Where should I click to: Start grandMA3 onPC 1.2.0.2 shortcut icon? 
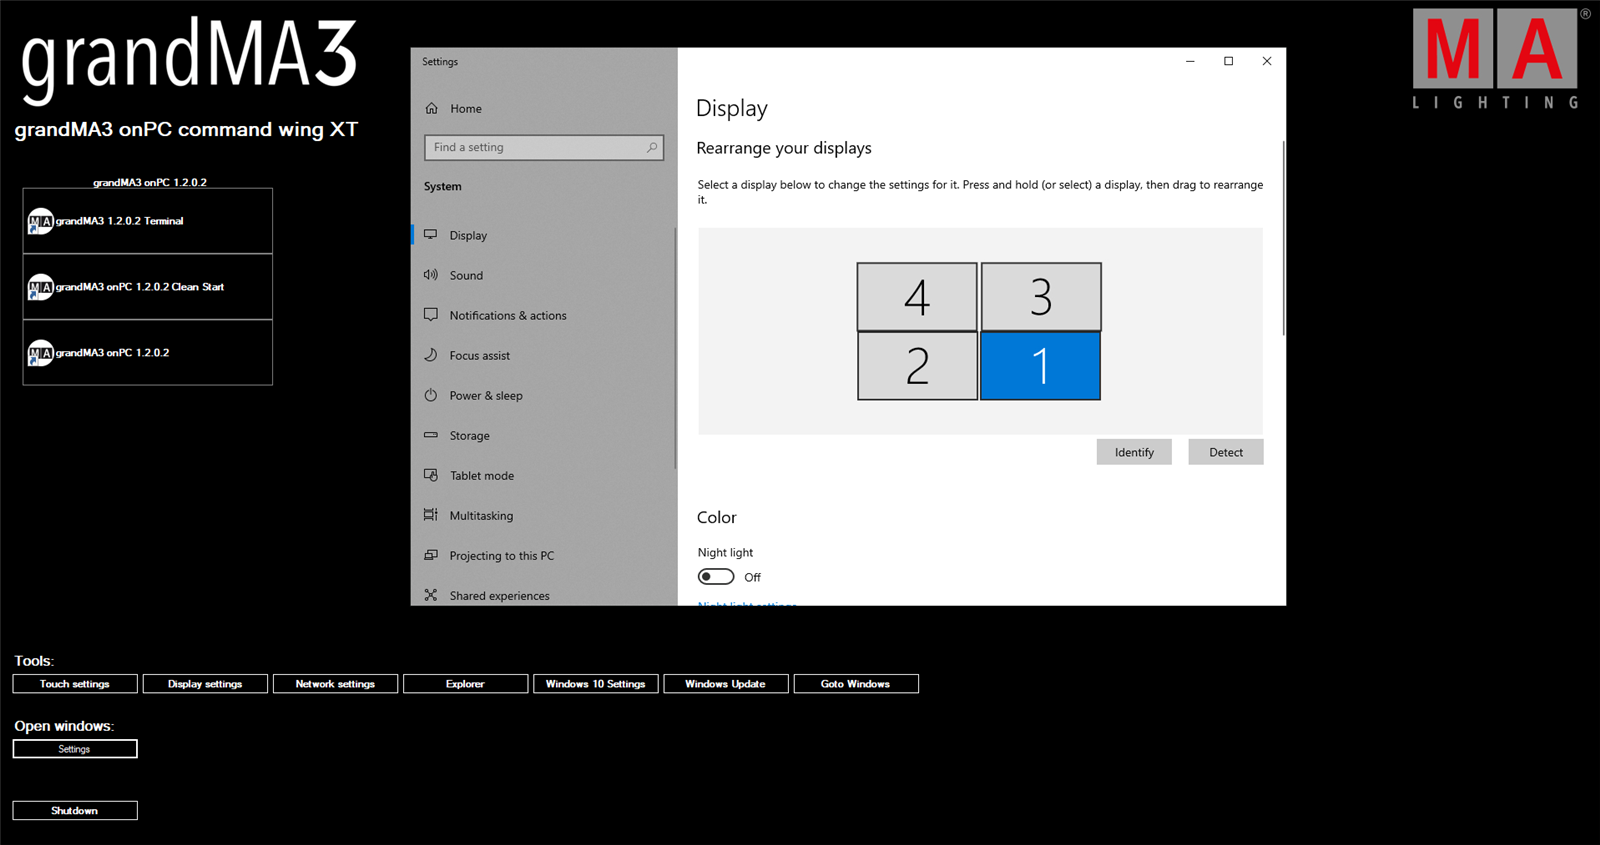(x=40, y=353)
